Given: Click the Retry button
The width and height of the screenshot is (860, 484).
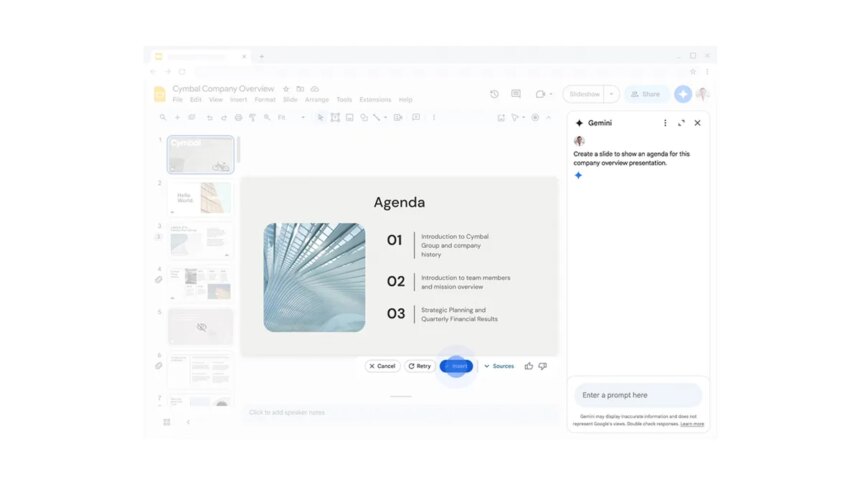Looking at the screenshot, I should tap(419, 366).
